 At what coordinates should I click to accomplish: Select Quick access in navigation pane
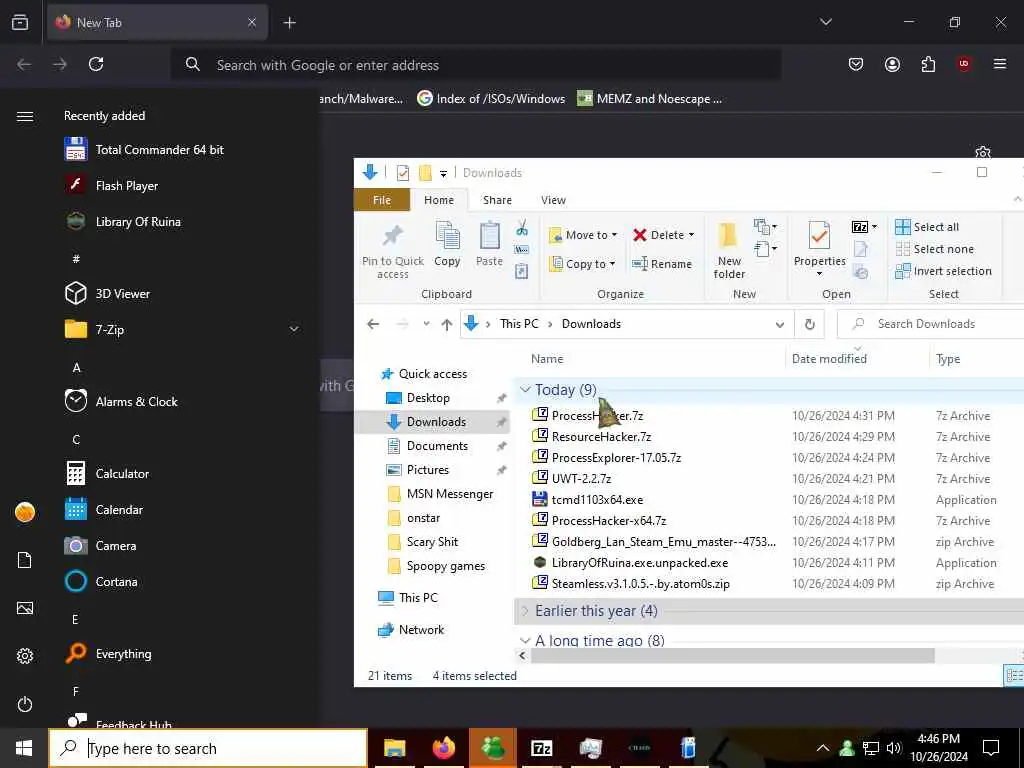coord(424,374)
